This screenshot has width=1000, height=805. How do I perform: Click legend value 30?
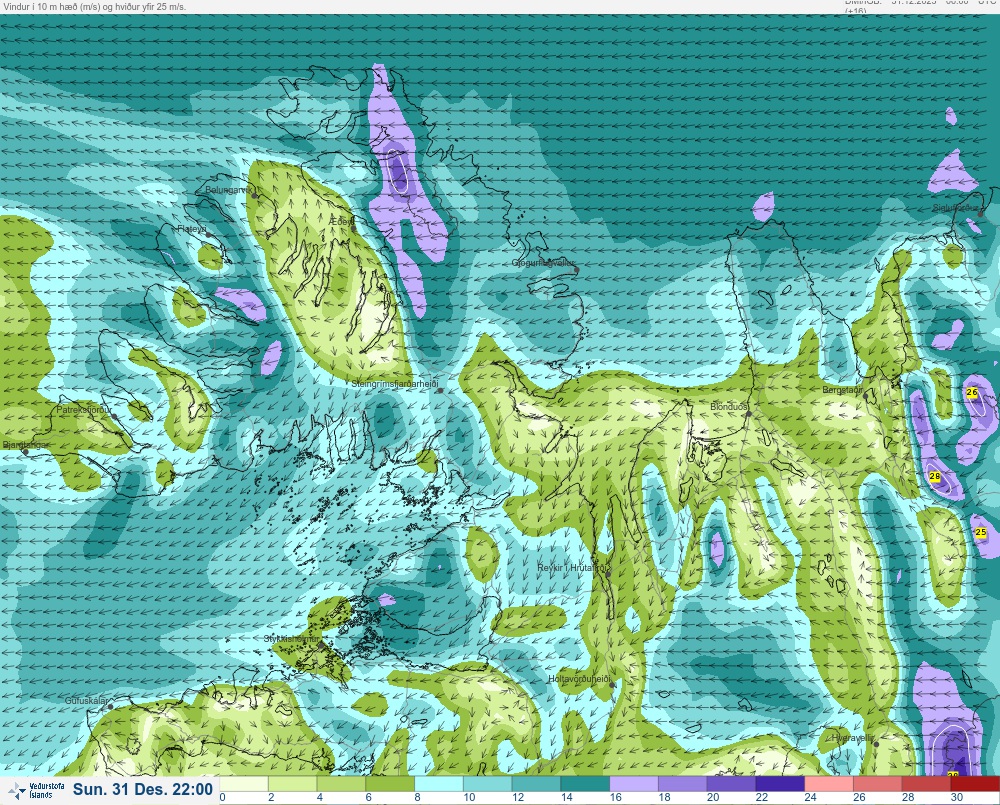pyautogui.click(x=957, y=797)
